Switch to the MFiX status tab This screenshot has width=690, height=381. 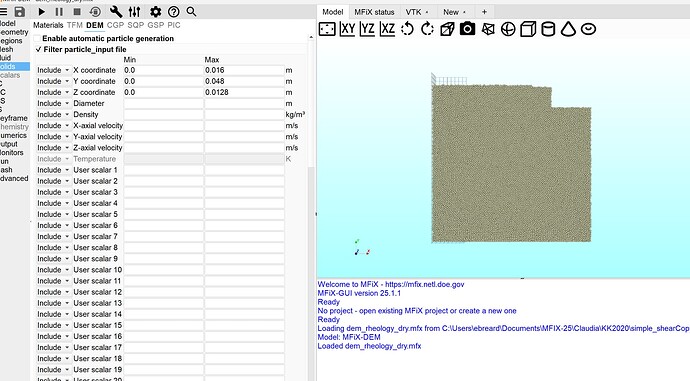(x=374, y=12)
